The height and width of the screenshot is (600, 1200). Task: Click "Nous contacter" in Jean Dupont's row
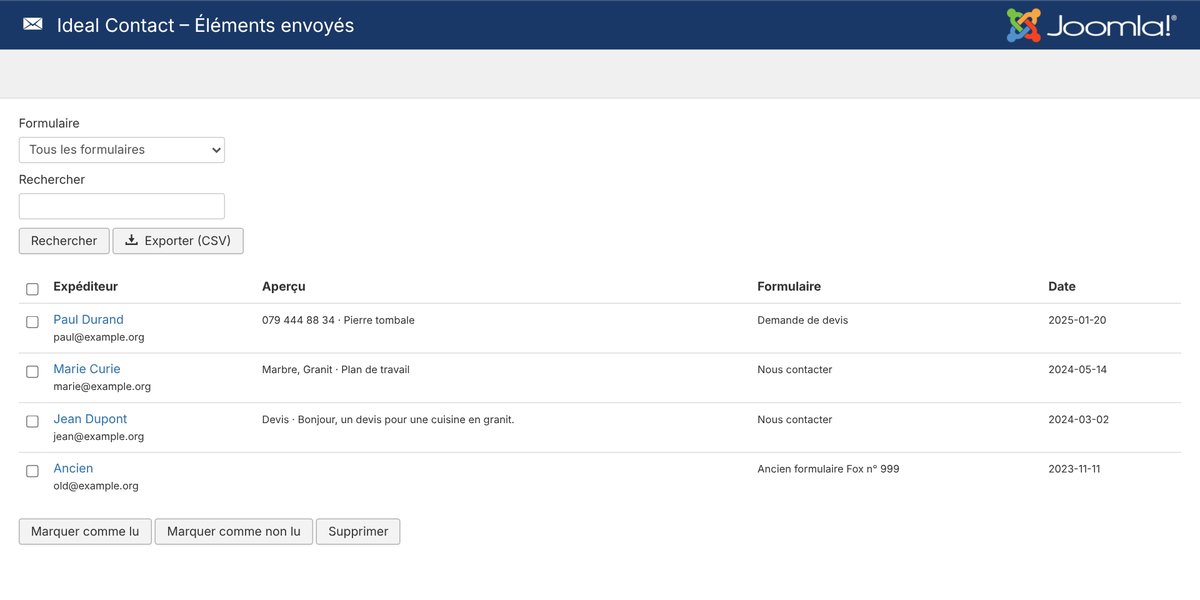point(795,420)
